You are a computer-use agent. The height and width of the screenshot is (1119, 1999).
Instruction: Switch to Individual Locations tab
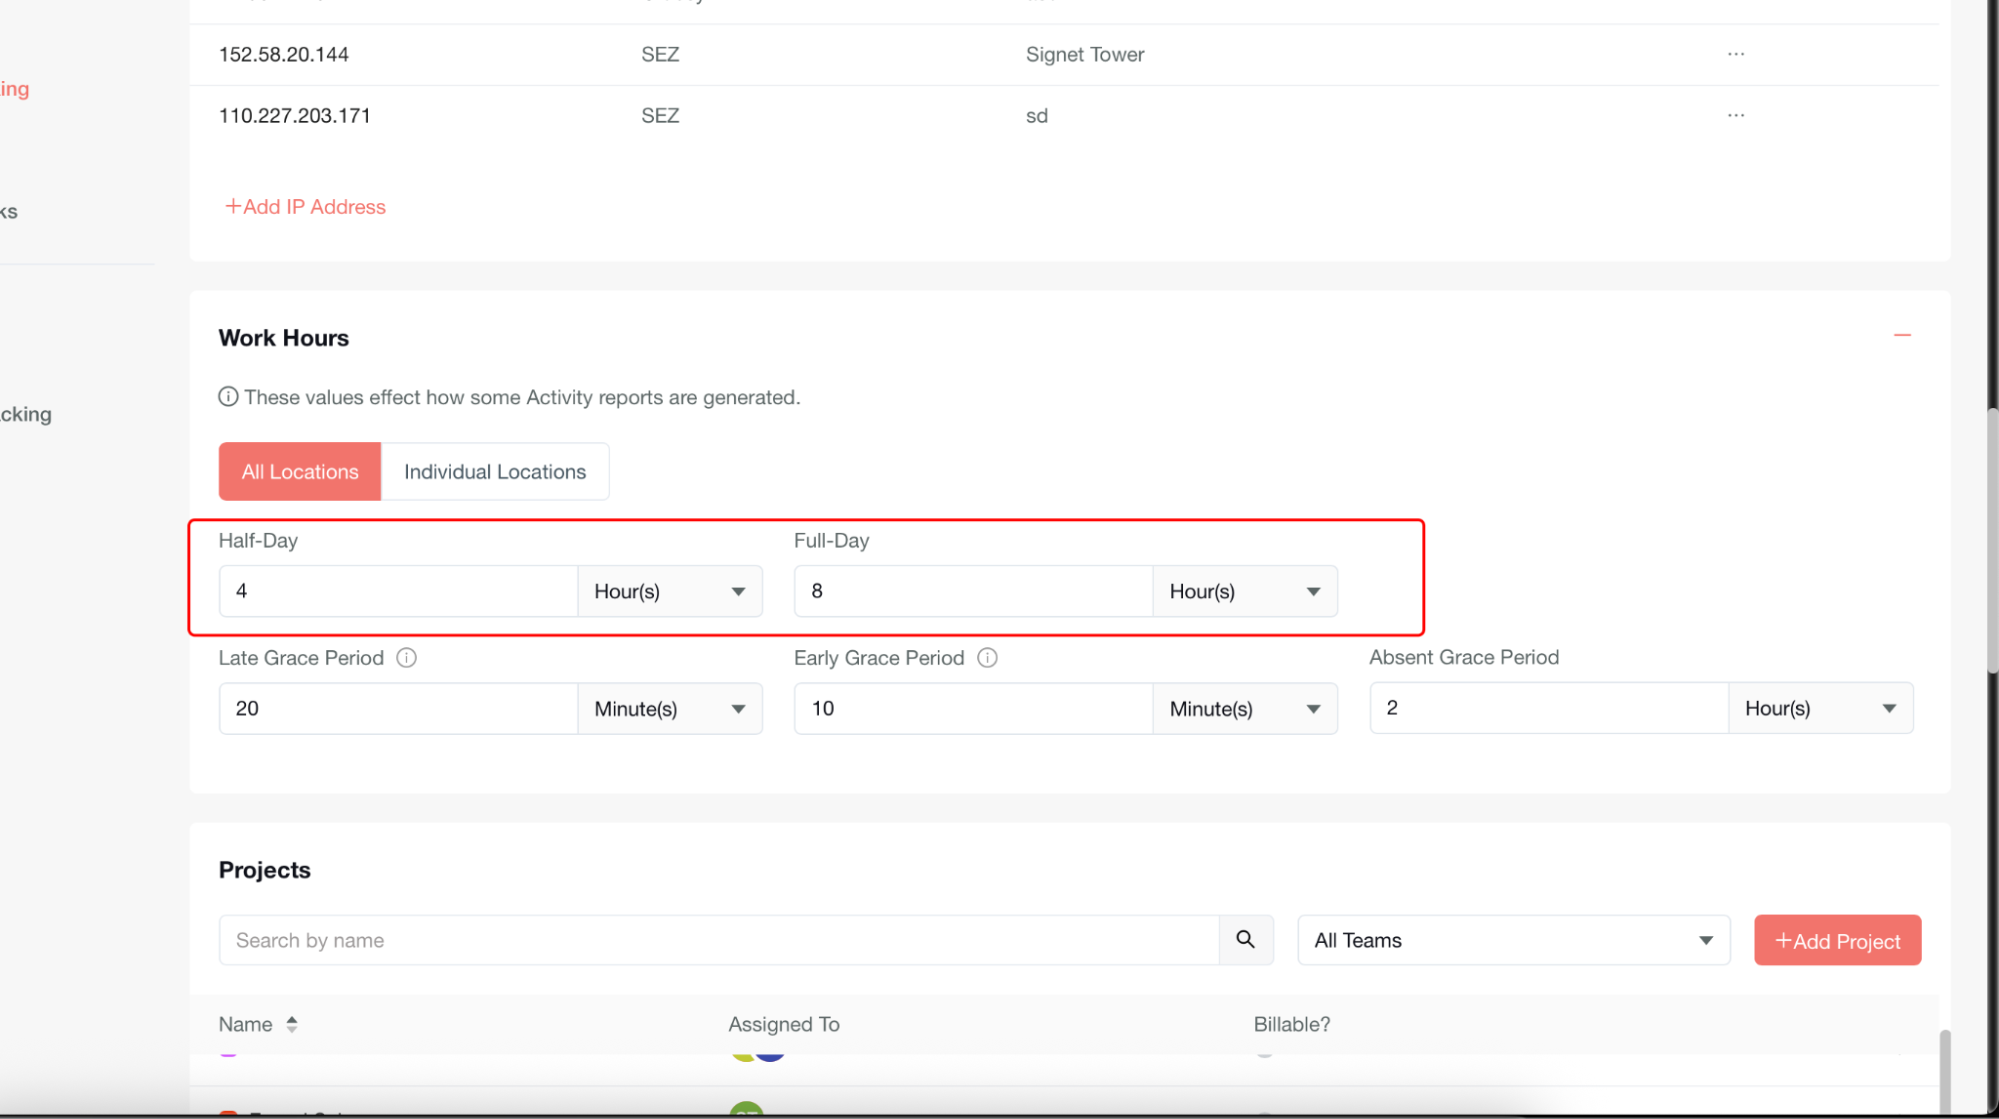point(494,471)
